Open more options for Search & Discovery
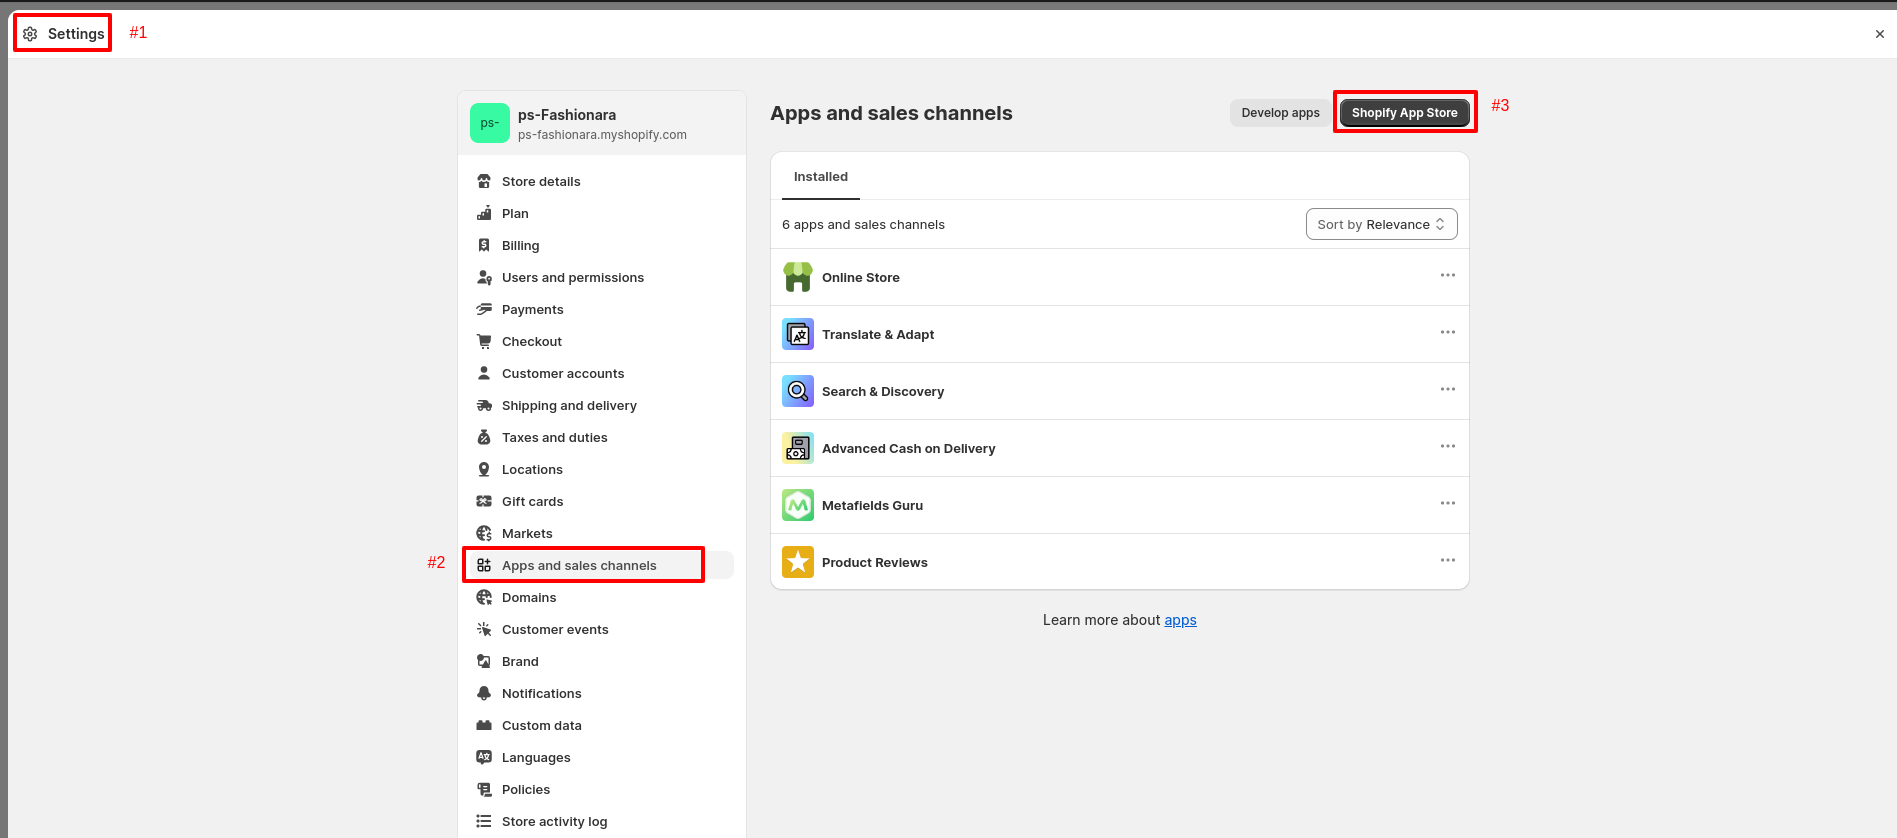 pyautogui.click(x=1447, y=389)
